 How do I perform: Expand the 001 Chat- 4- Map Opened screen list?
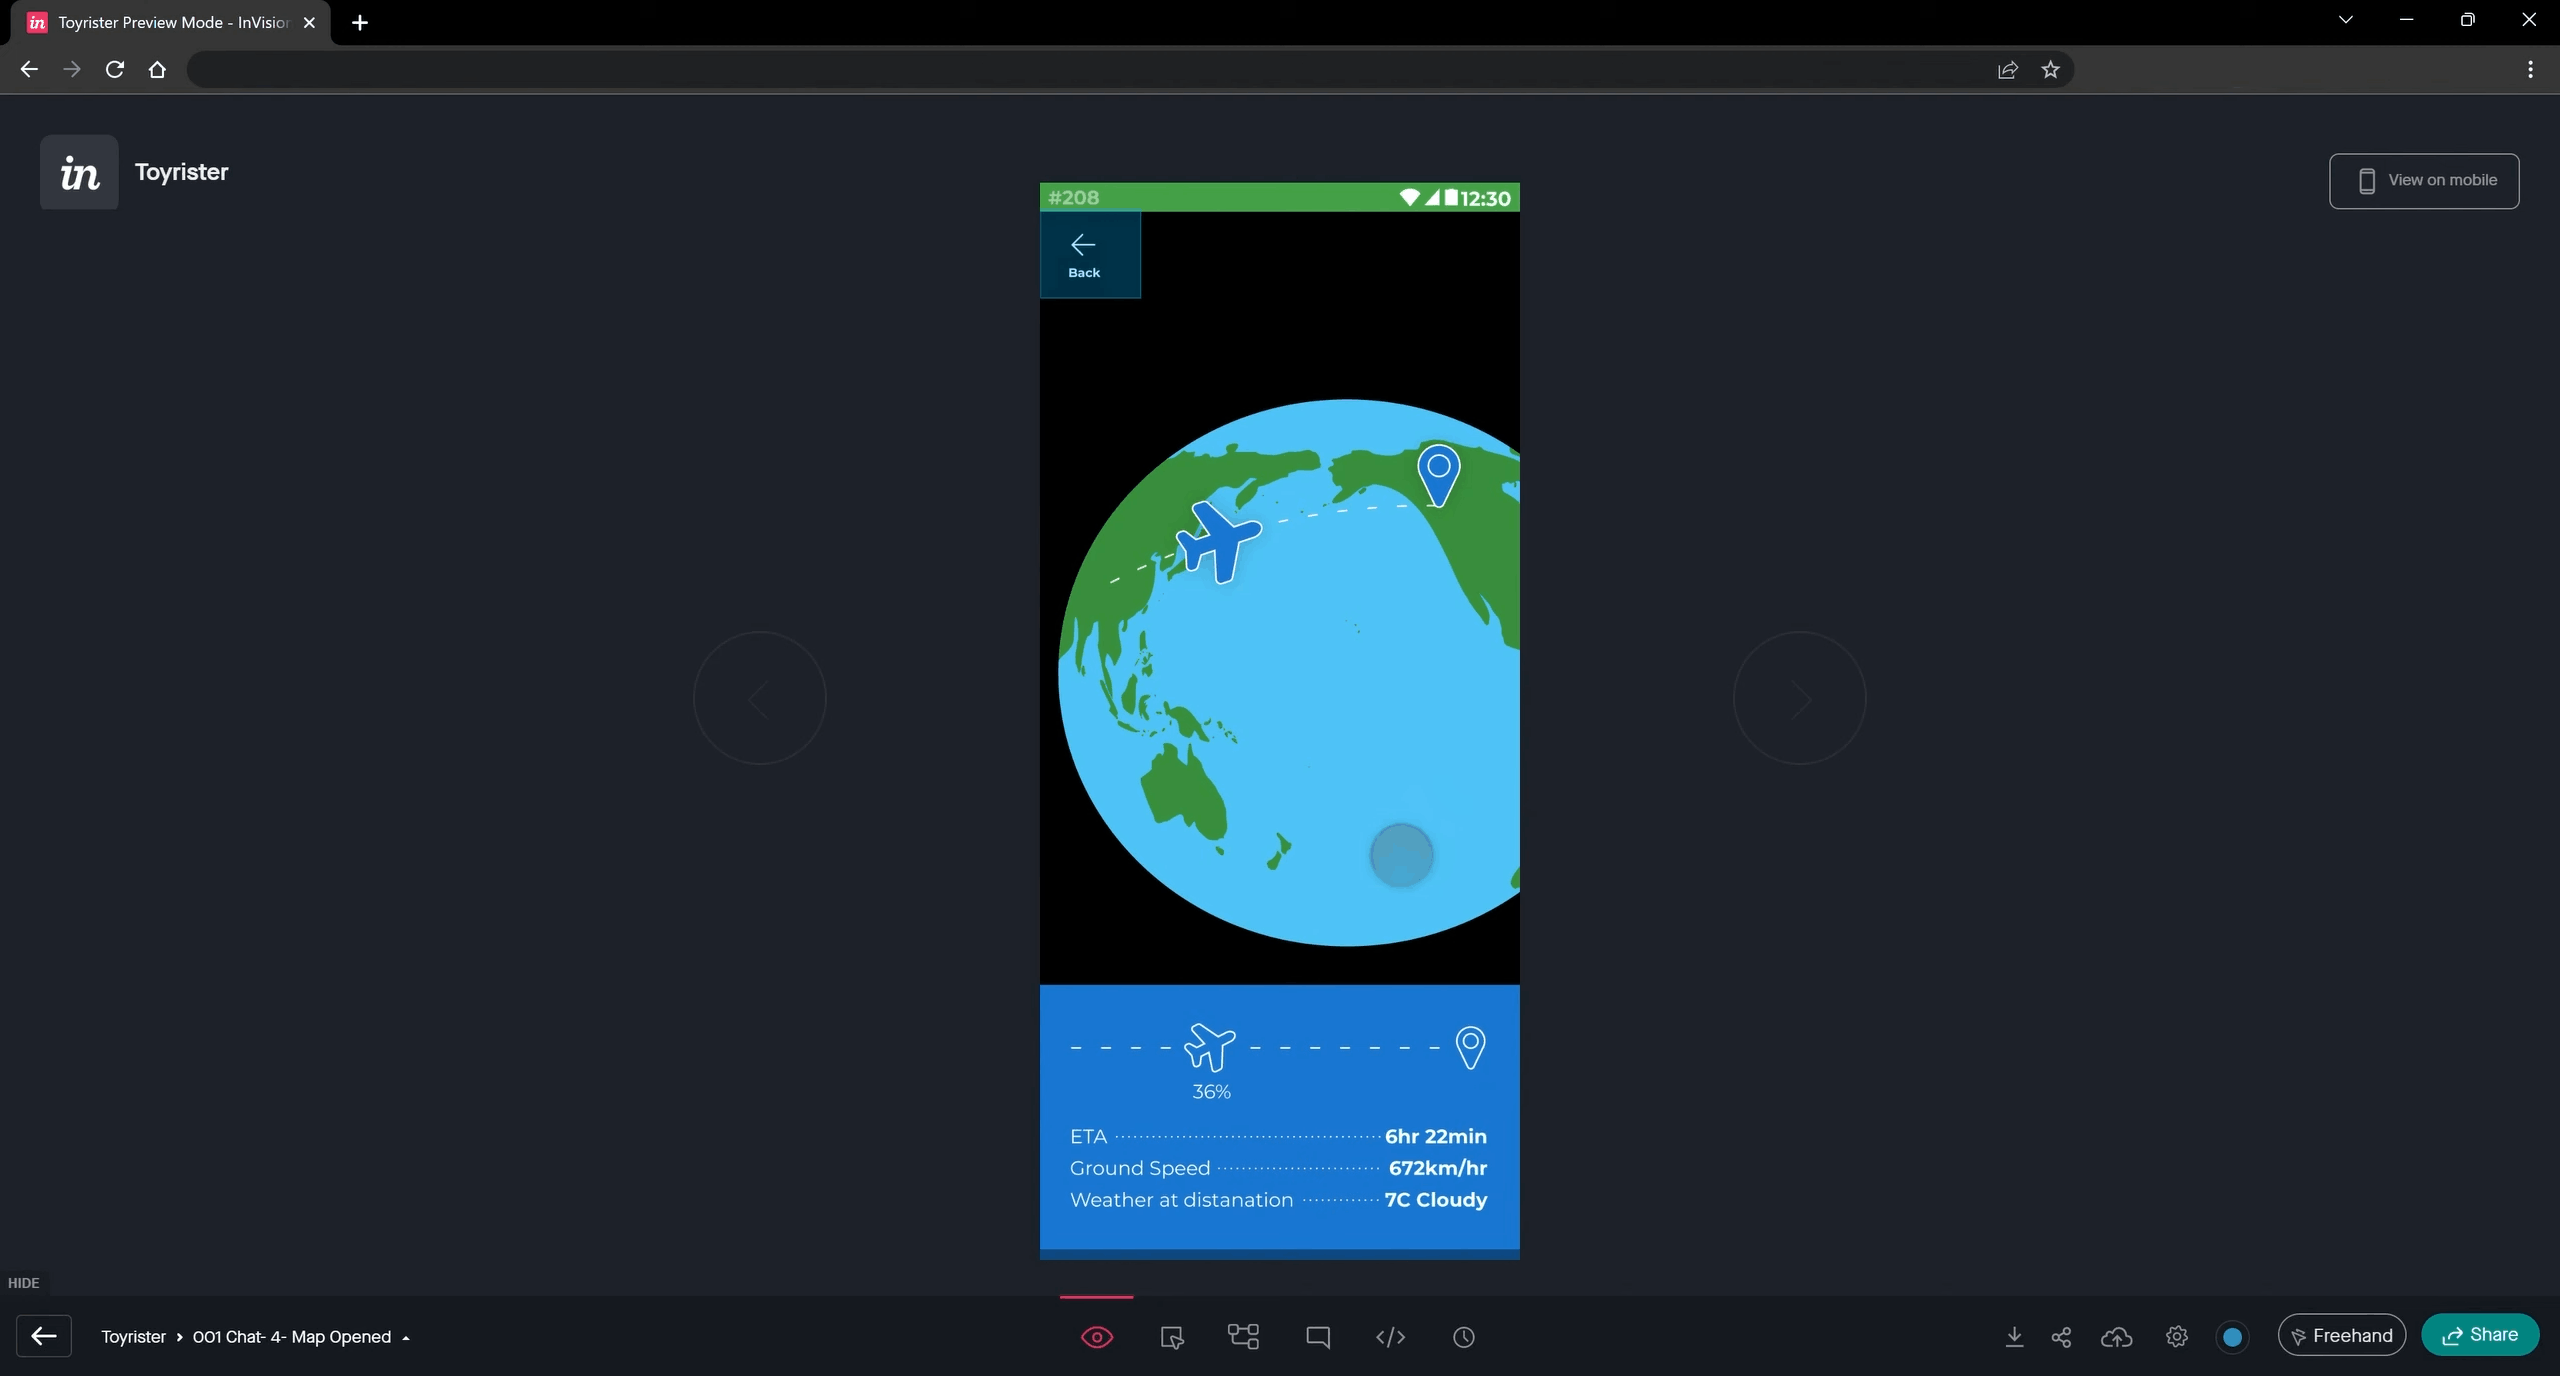(301, 1337)
